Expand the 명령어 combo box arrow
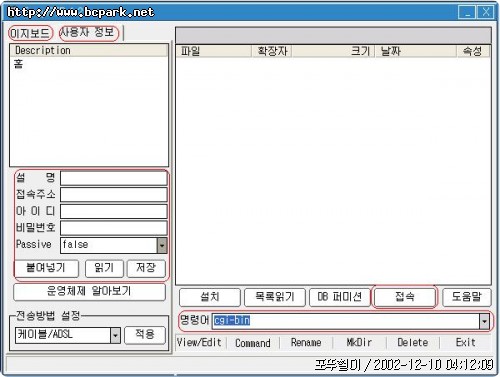Image resolution: width=500 pixels, height=377 pixels. (484, 321)
